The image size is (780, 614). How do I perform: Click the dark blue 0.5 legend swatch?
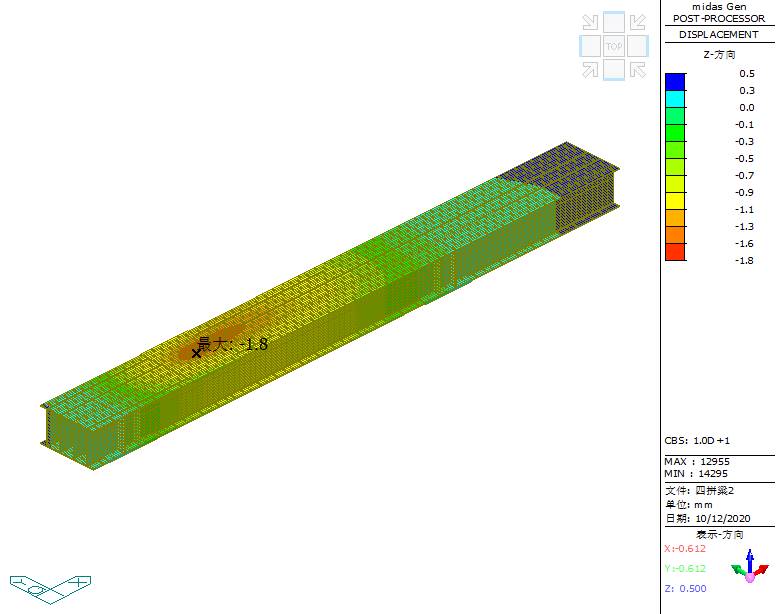675,82
